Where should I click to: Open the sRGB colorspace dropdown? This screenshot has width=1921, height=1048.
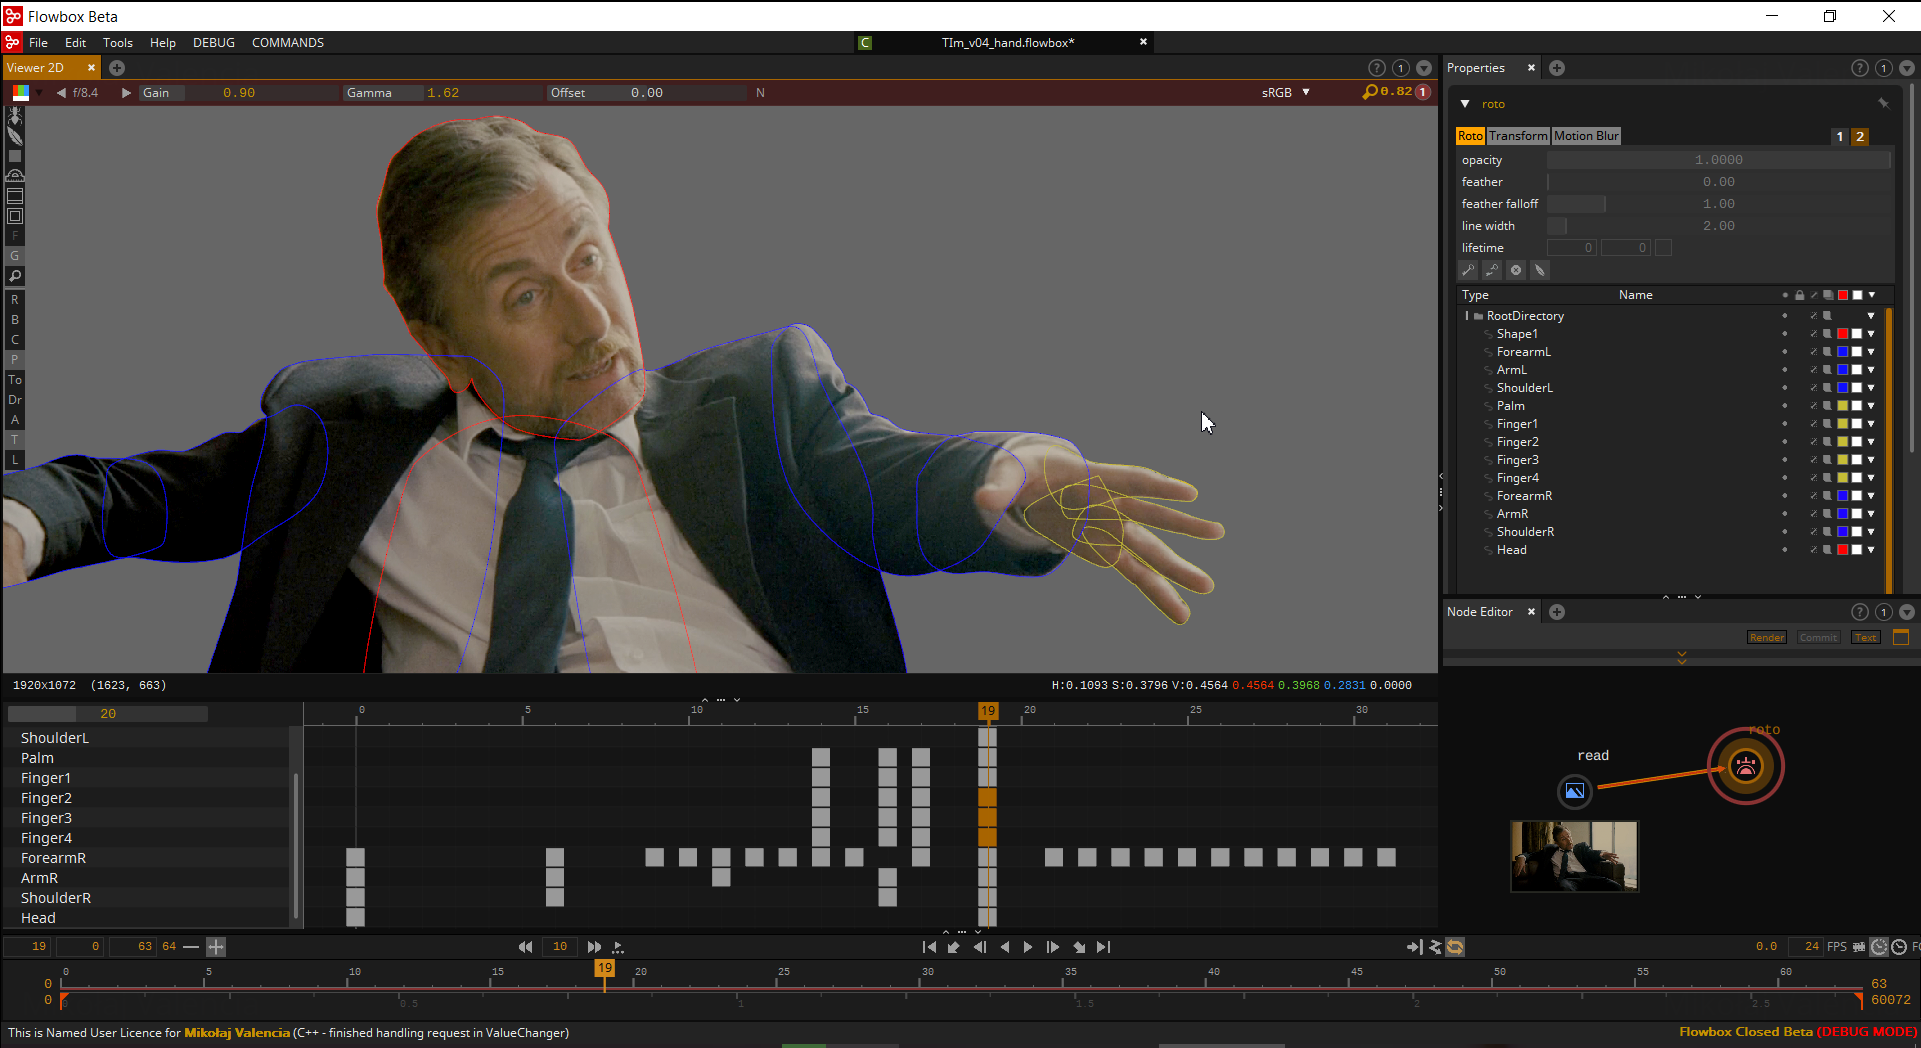point(1305,92)
